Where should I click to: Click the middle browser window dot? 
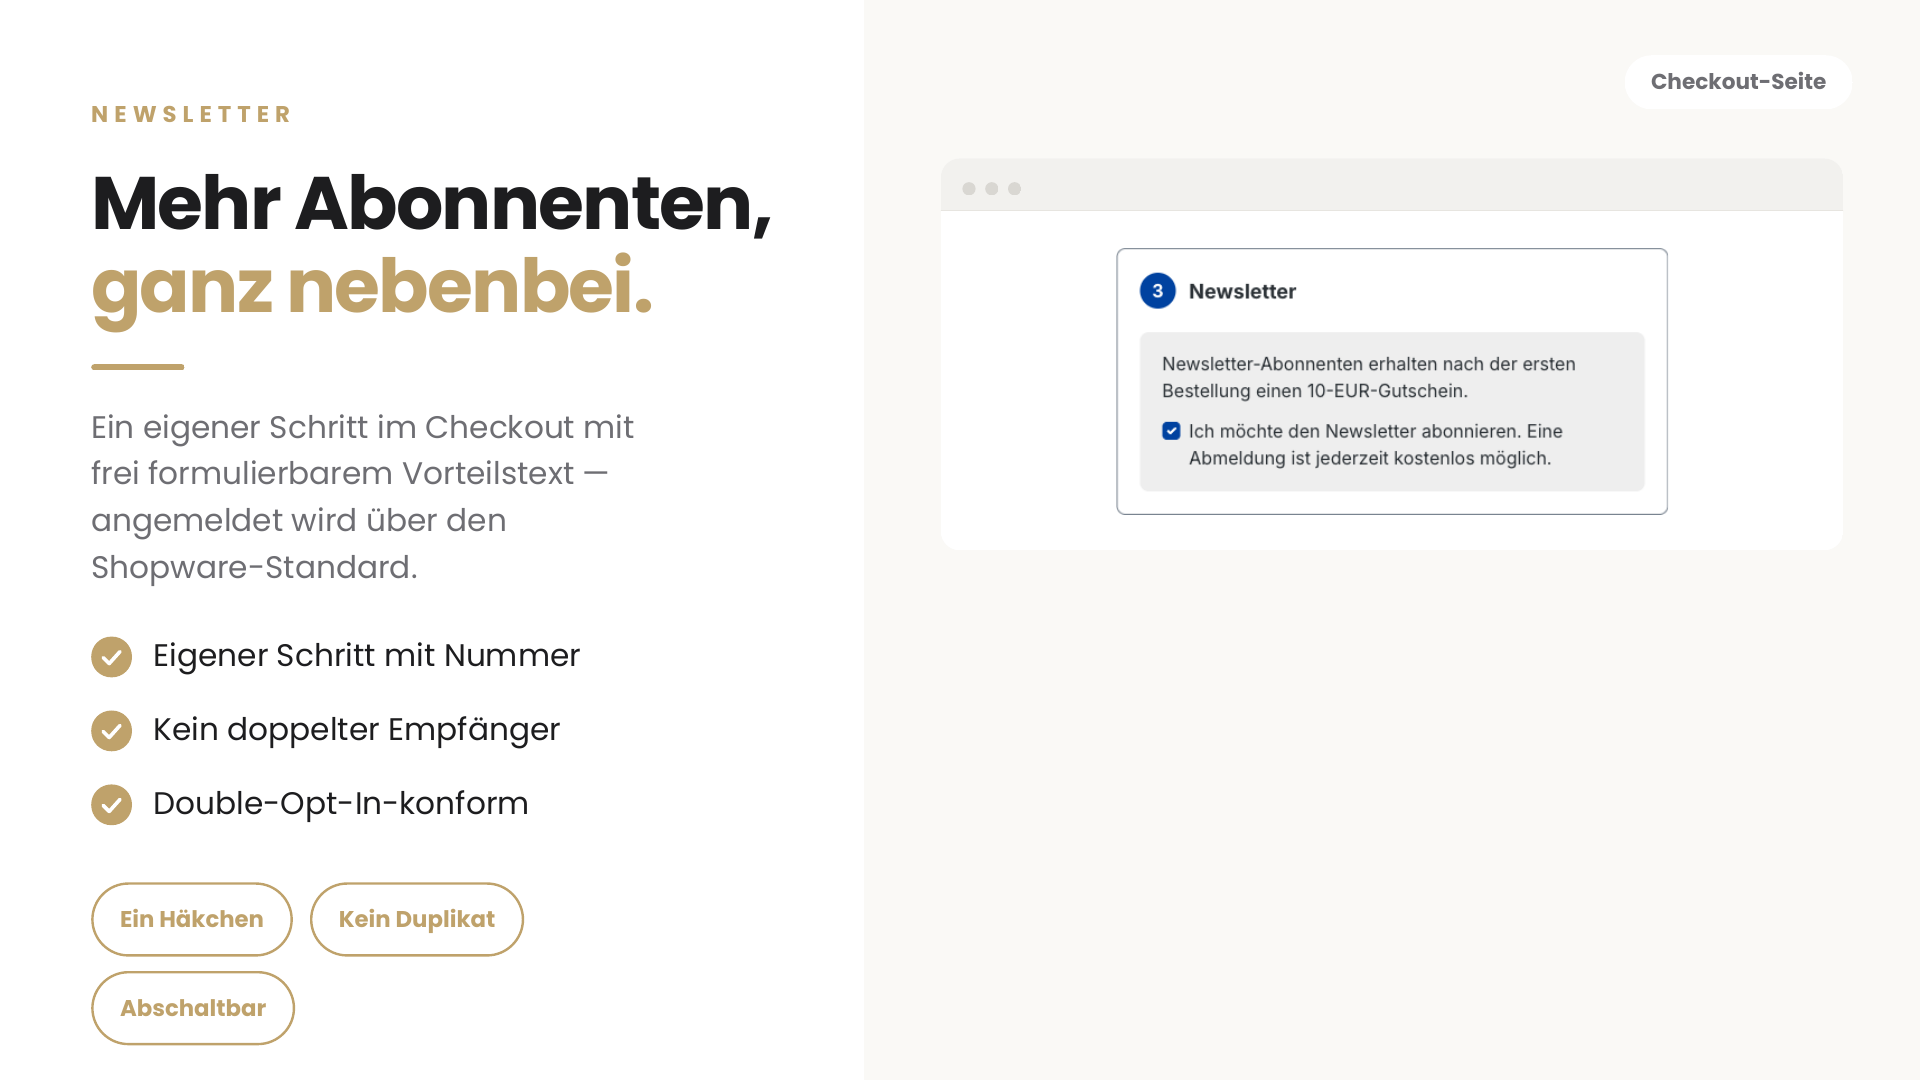point(992,189)
